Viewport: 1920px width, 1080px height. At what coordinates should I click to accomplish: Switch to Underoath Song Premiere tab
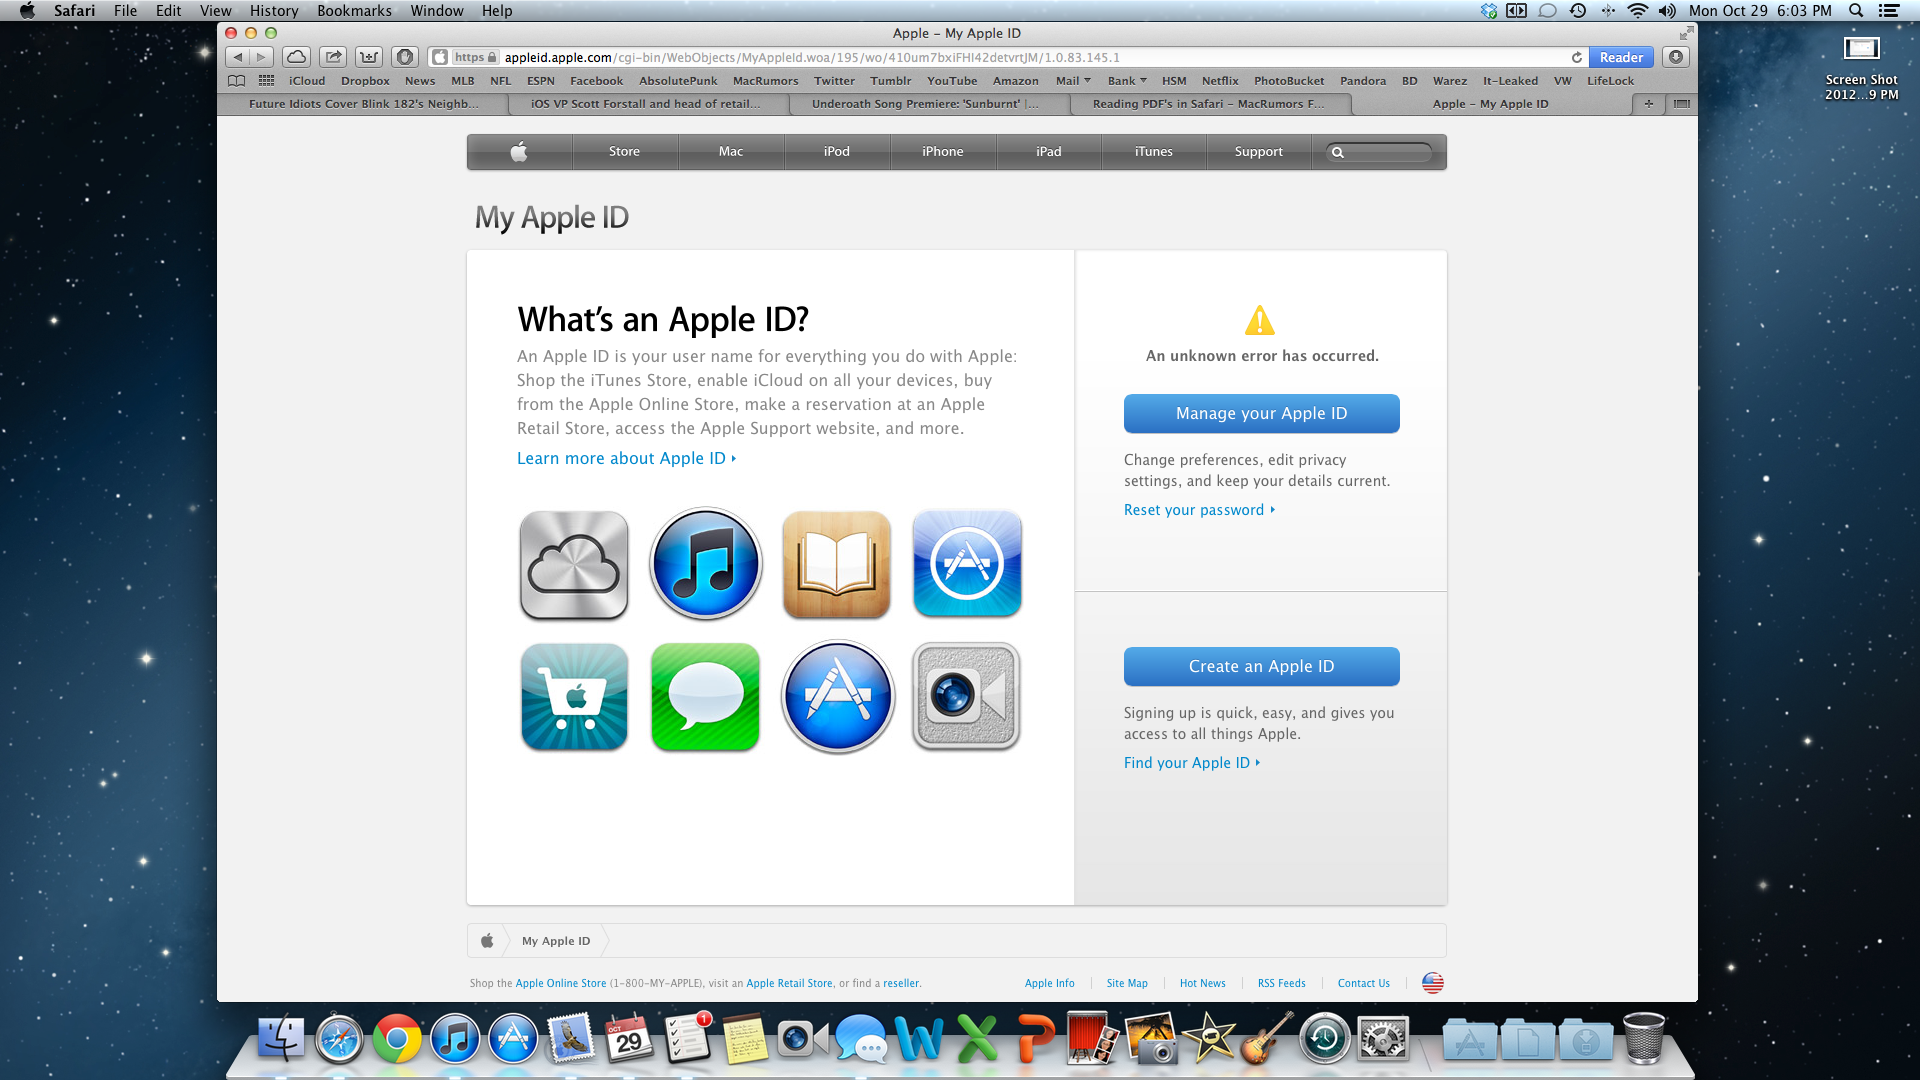pyautogui.click(x=925, y=104)
